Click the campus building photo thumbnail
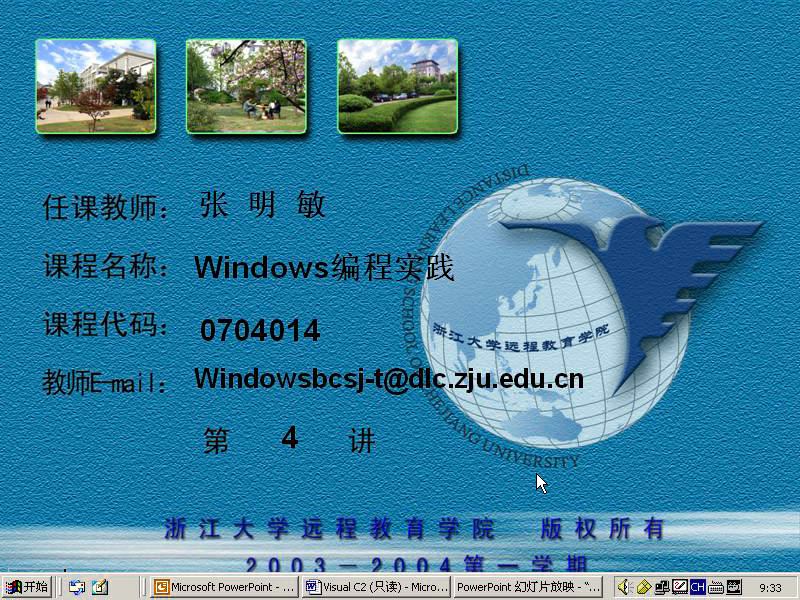 pos(96,86)
